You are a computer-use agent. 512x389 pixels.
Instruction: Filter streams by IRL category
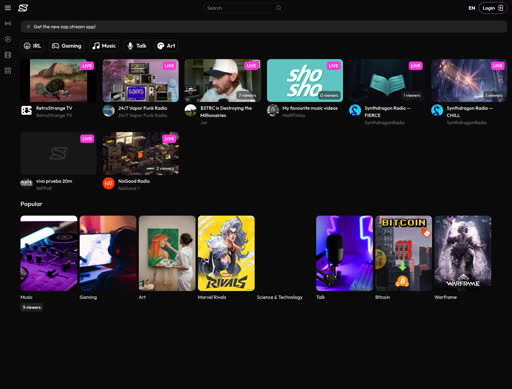point(32,46)
